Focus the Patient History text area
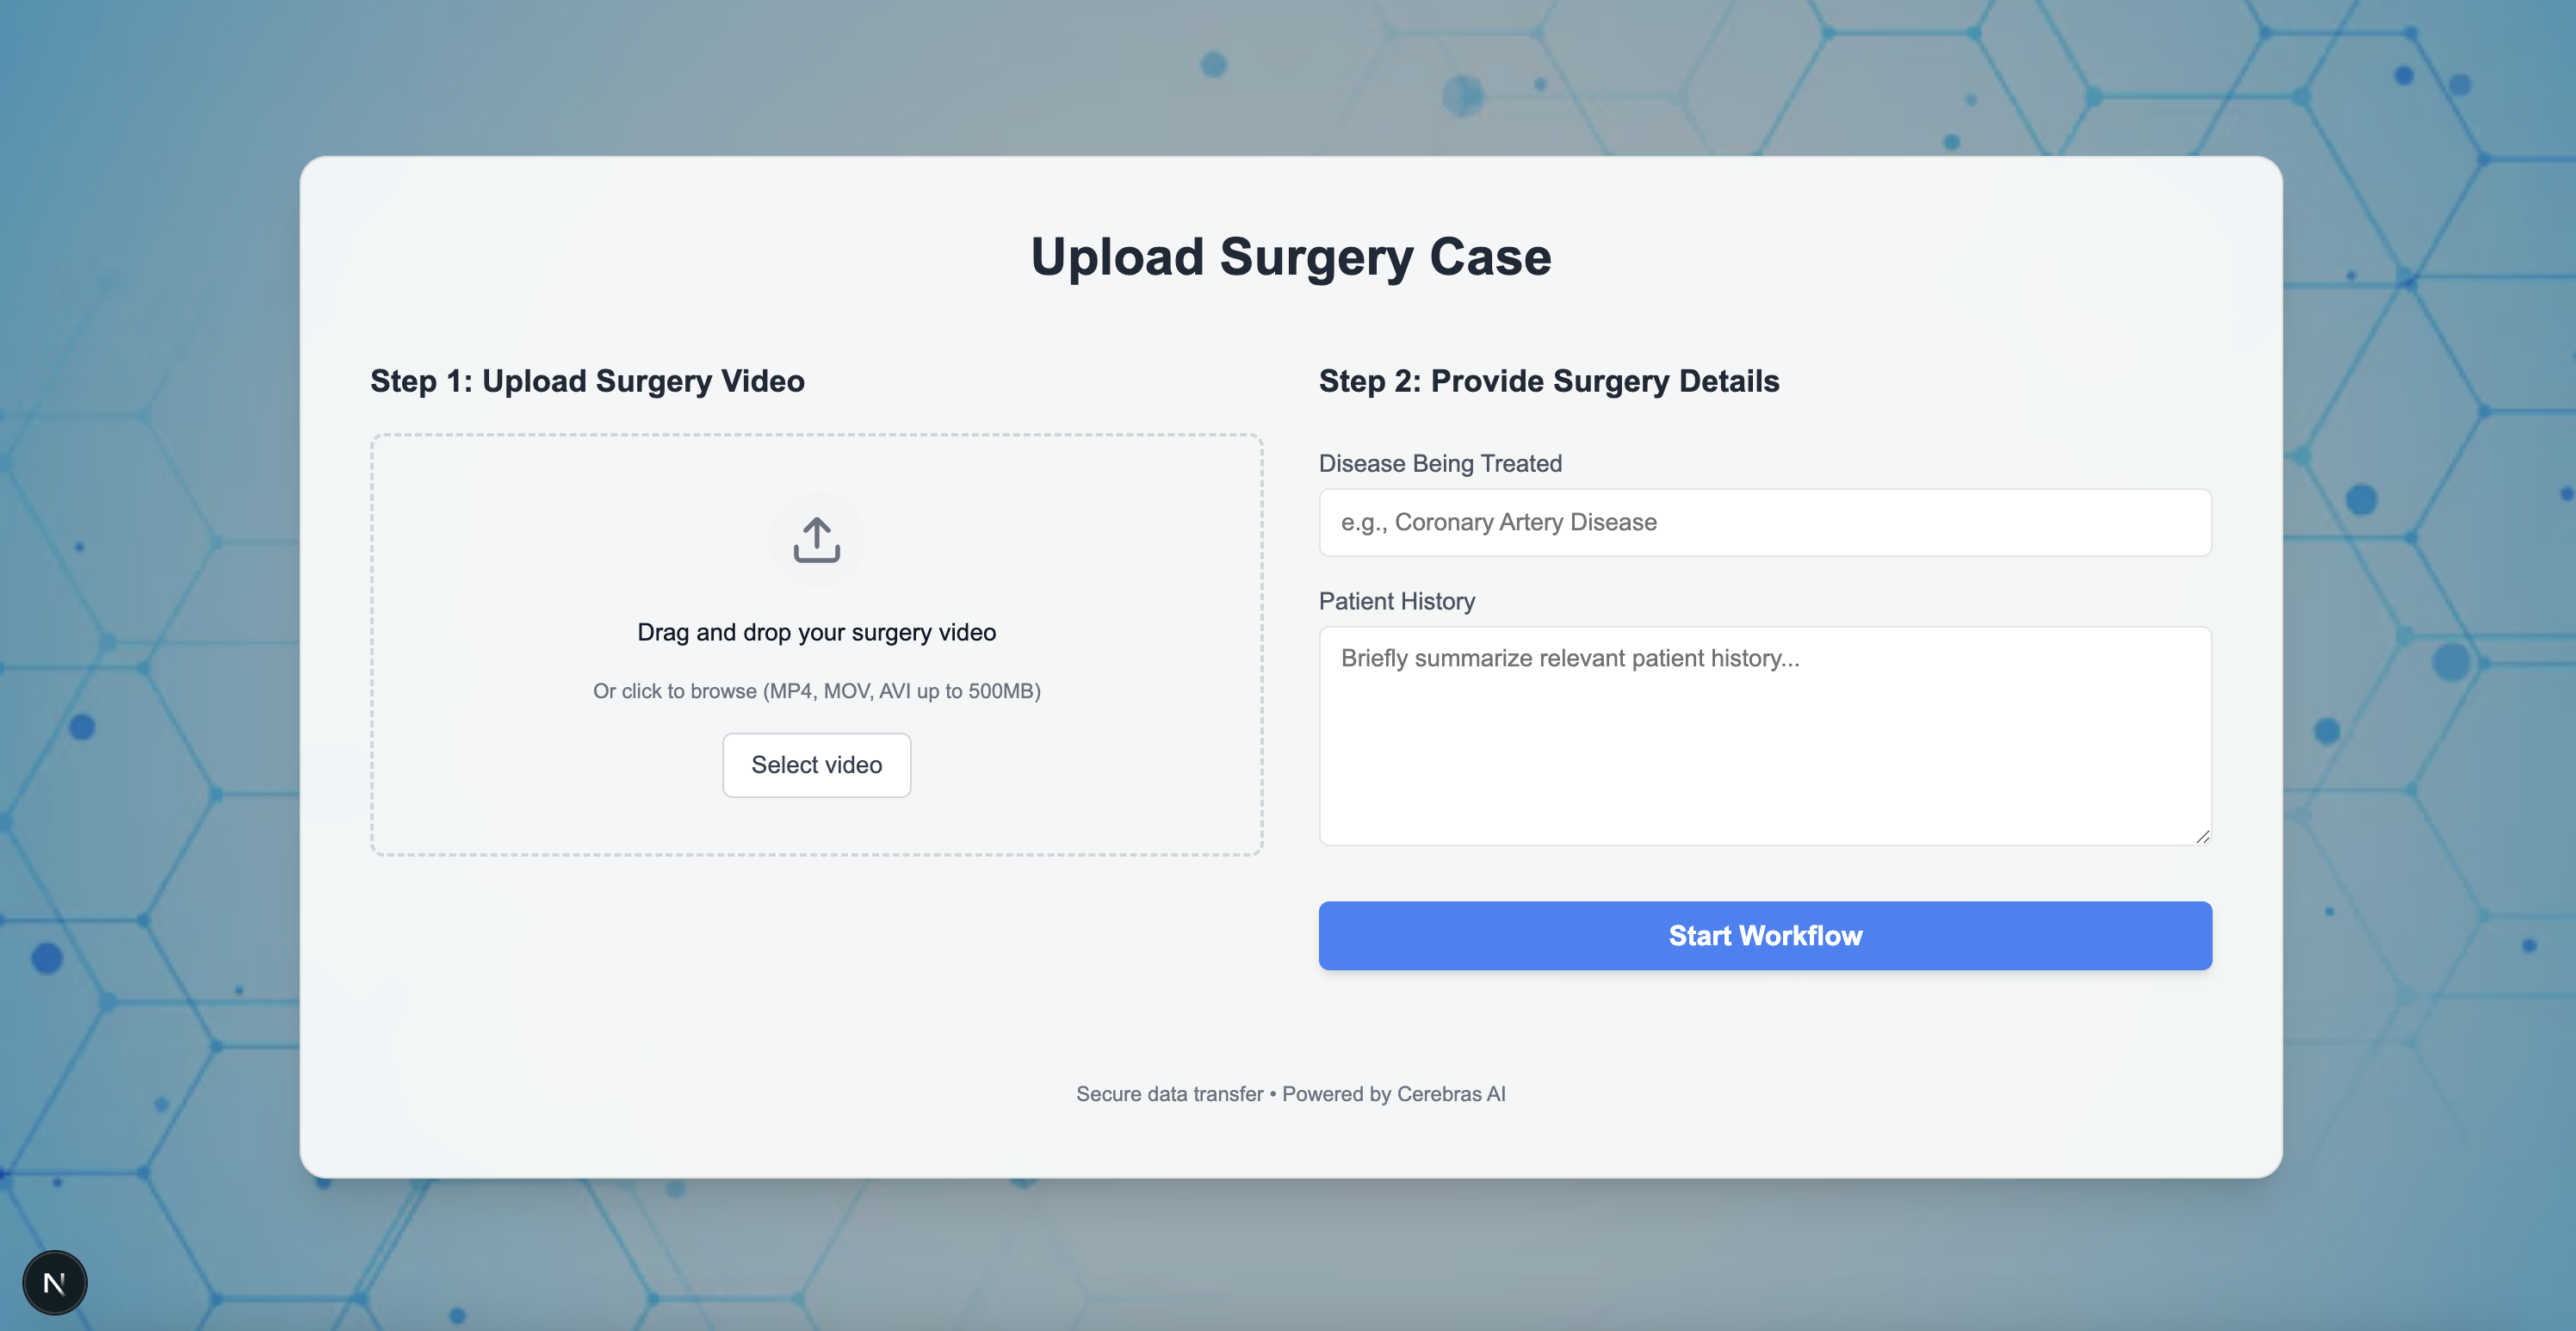The width and height of the screenshot is (2576, 1331). tap(1765, 736)
